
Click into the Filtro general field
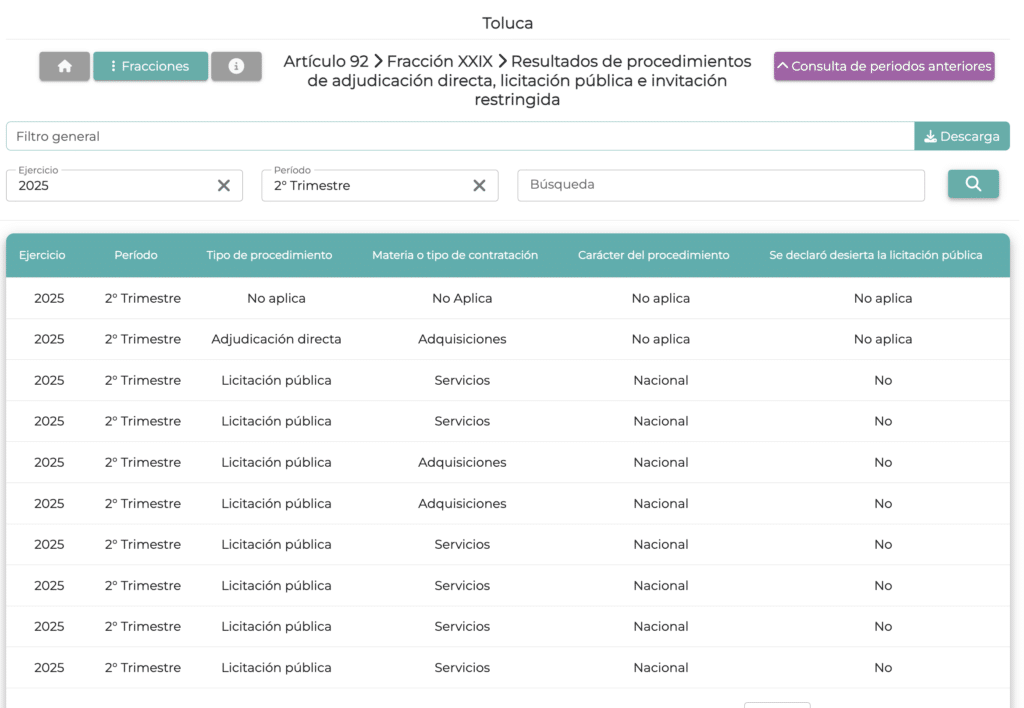tap(459, 136)
